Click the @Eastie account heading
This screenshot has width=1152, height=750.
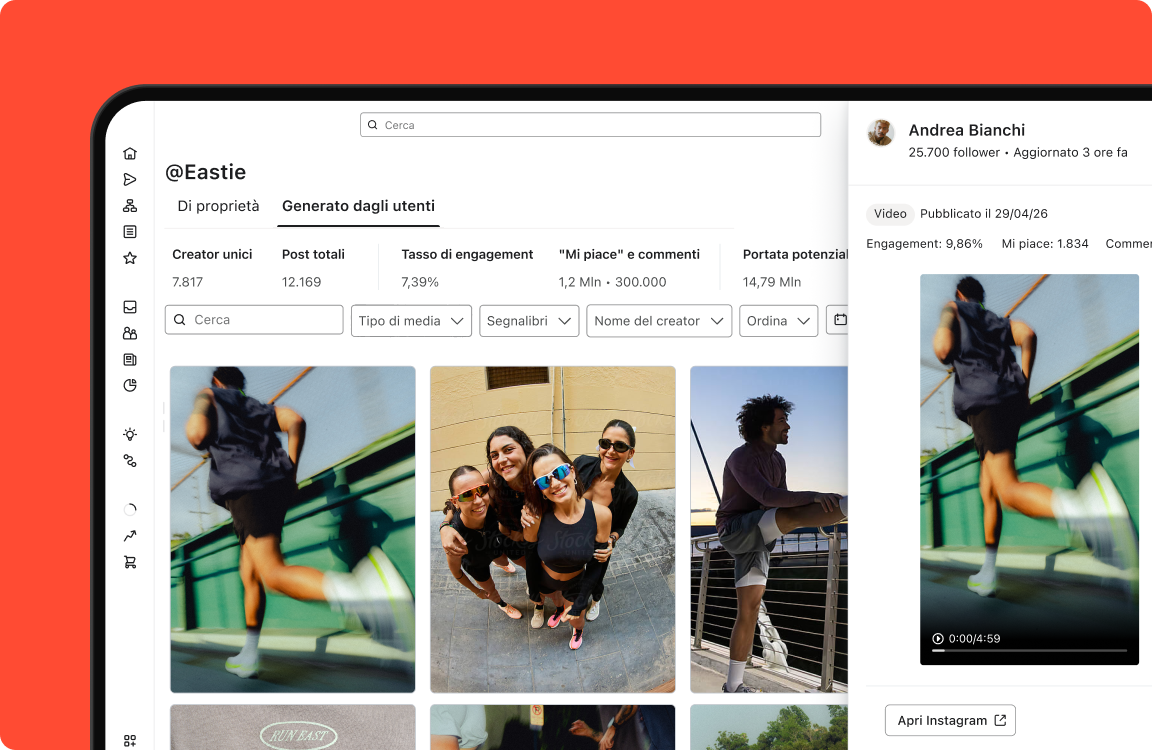206,172
